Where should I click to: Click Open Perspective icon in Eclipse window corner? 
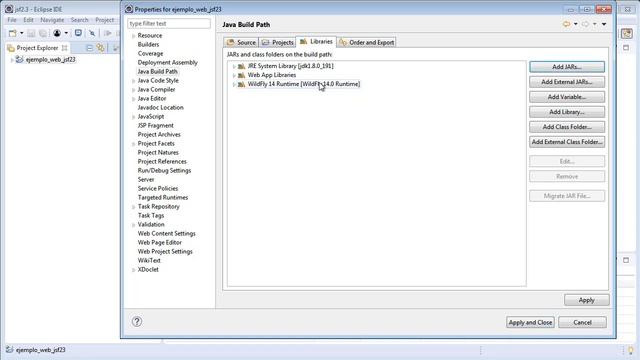click(x=627, y=33)
